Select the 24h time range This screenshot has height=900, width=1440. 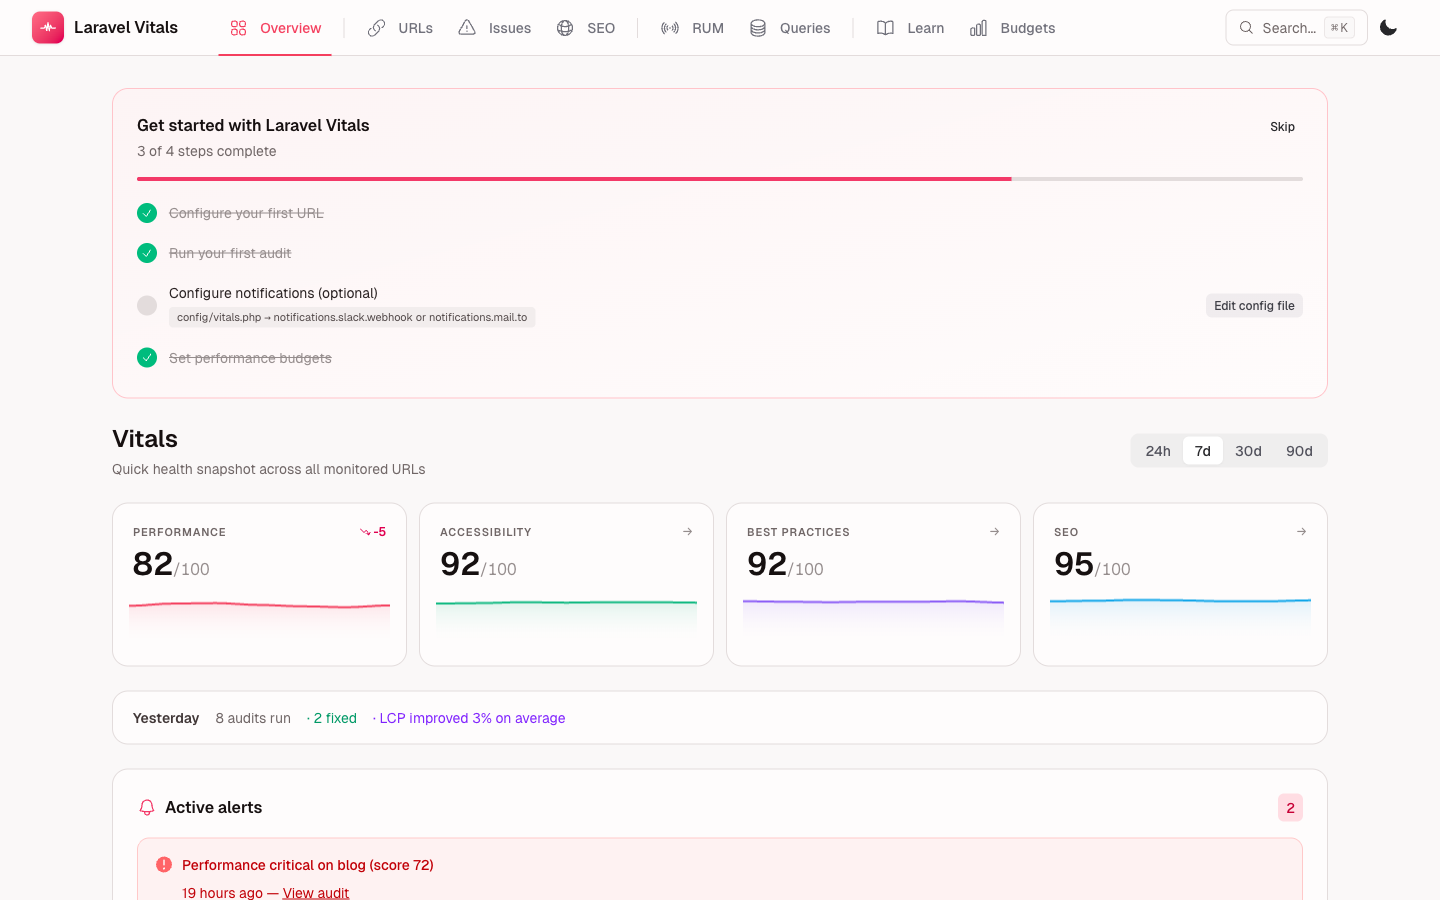1158,451
